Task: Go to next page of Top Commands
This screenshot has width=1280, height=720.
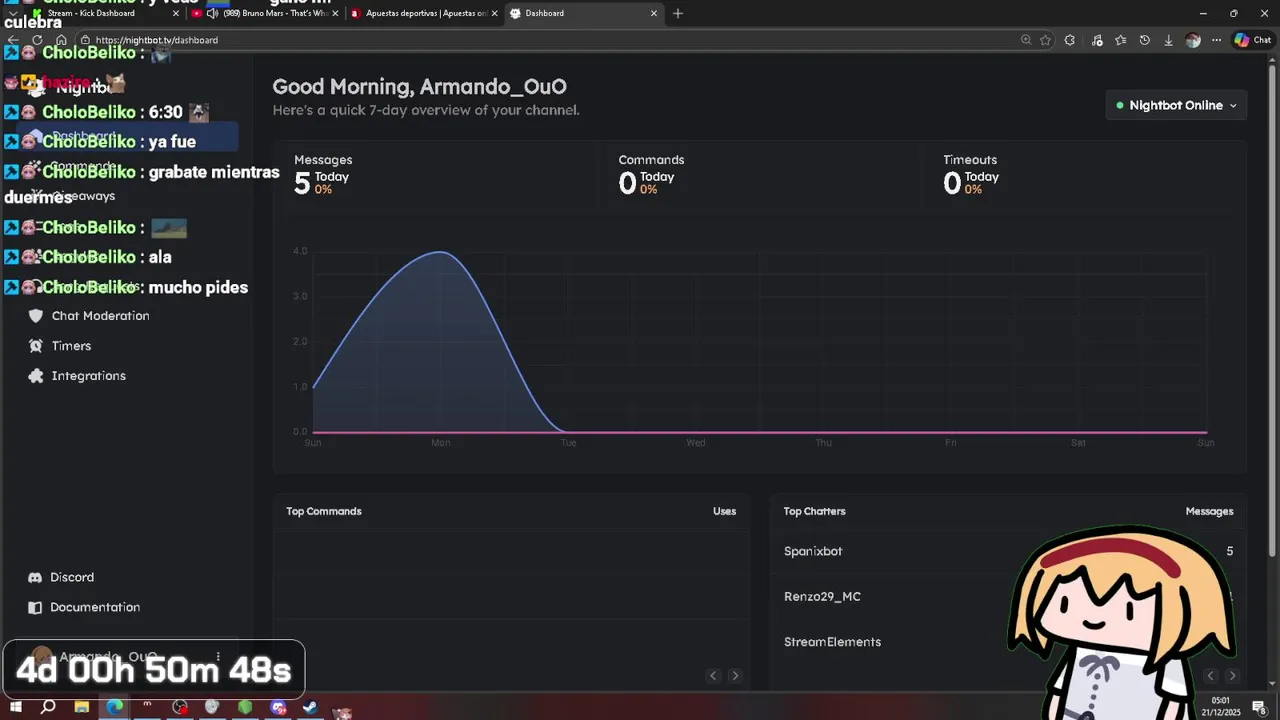Action: click(735, 676)
